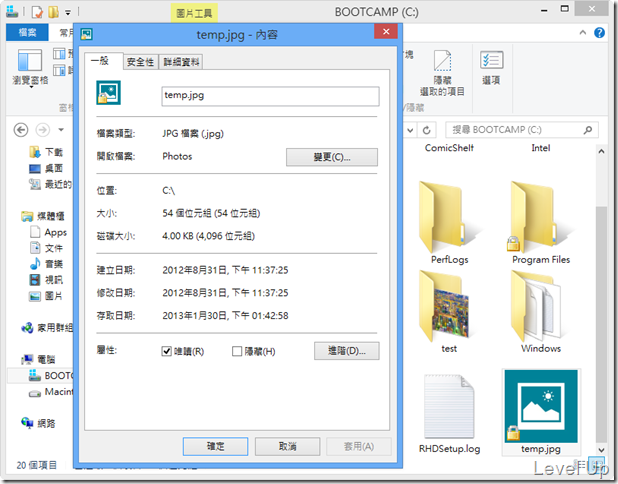Click the temp.jpg filename input field
The image size is (618, 484).
[x=270, y=96]
